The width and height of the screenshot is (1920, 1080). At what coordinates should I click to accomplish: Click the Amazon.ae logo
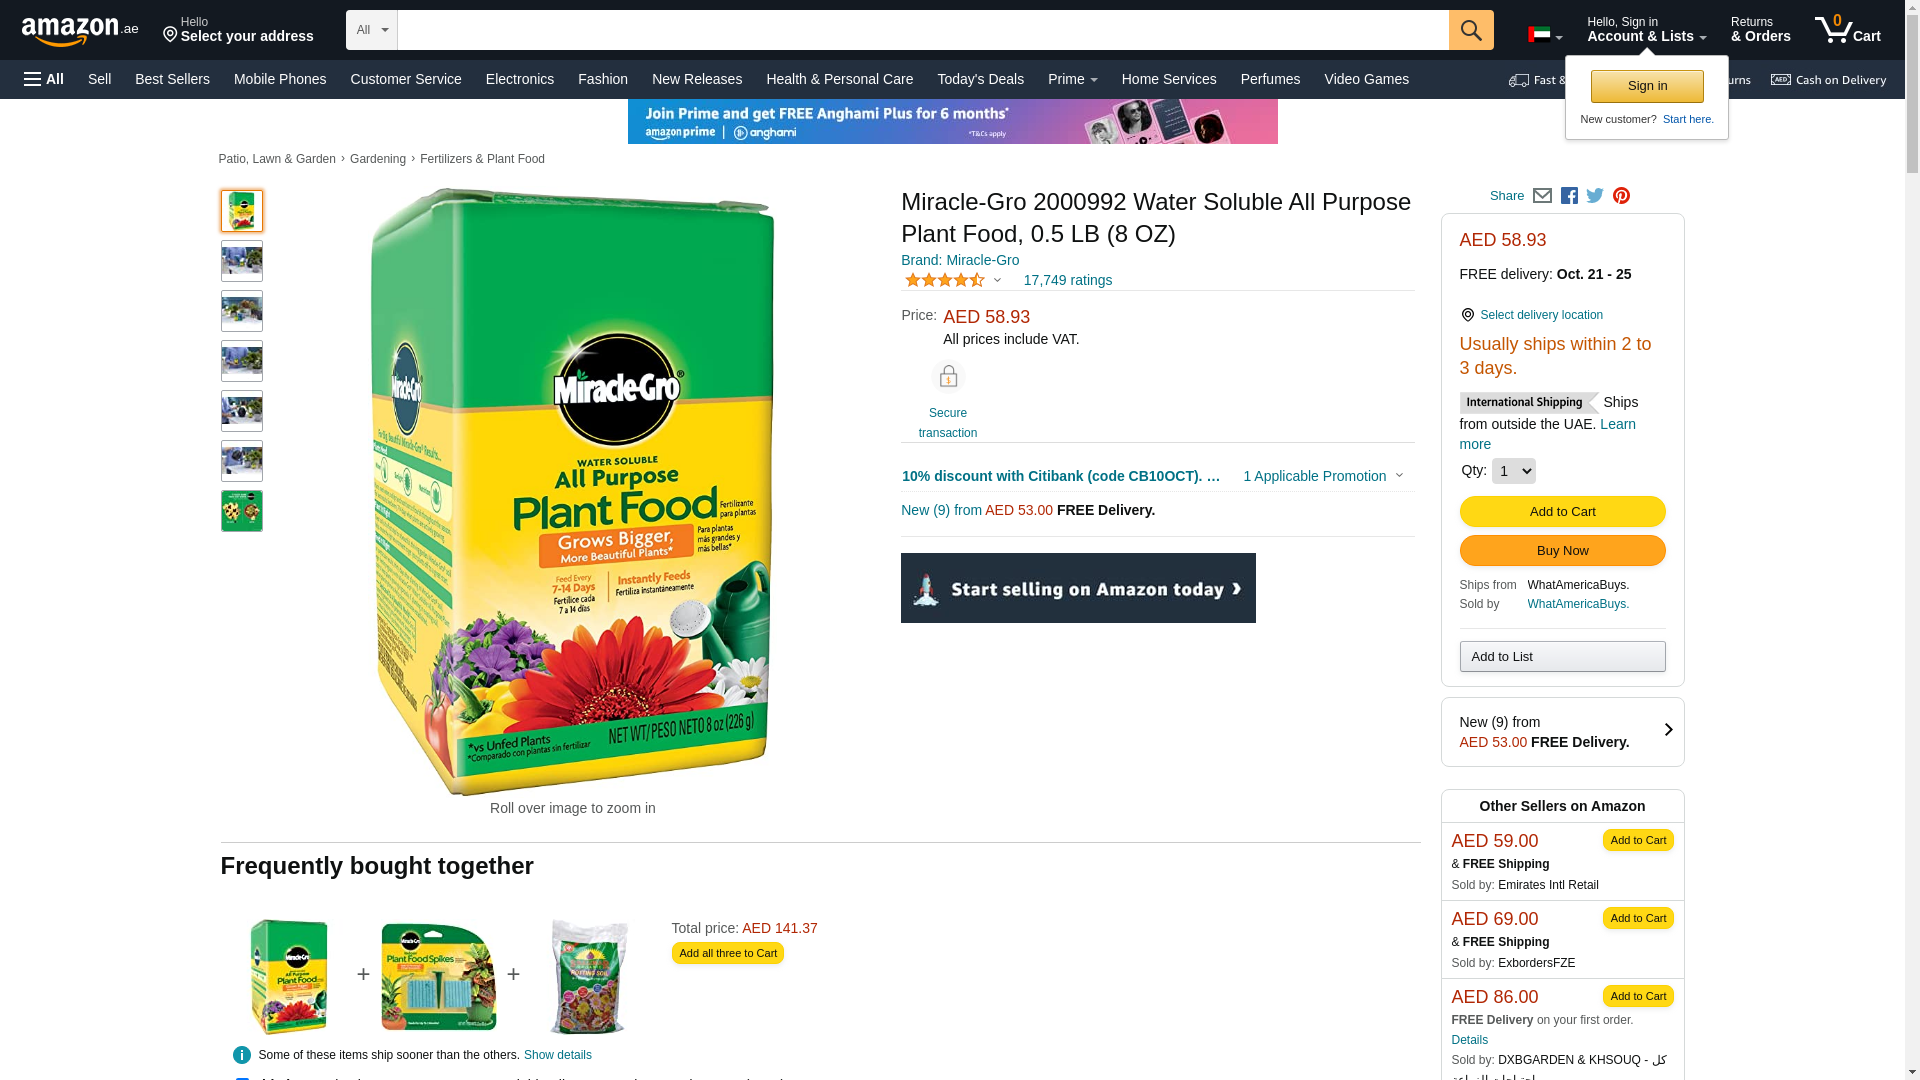80,31
